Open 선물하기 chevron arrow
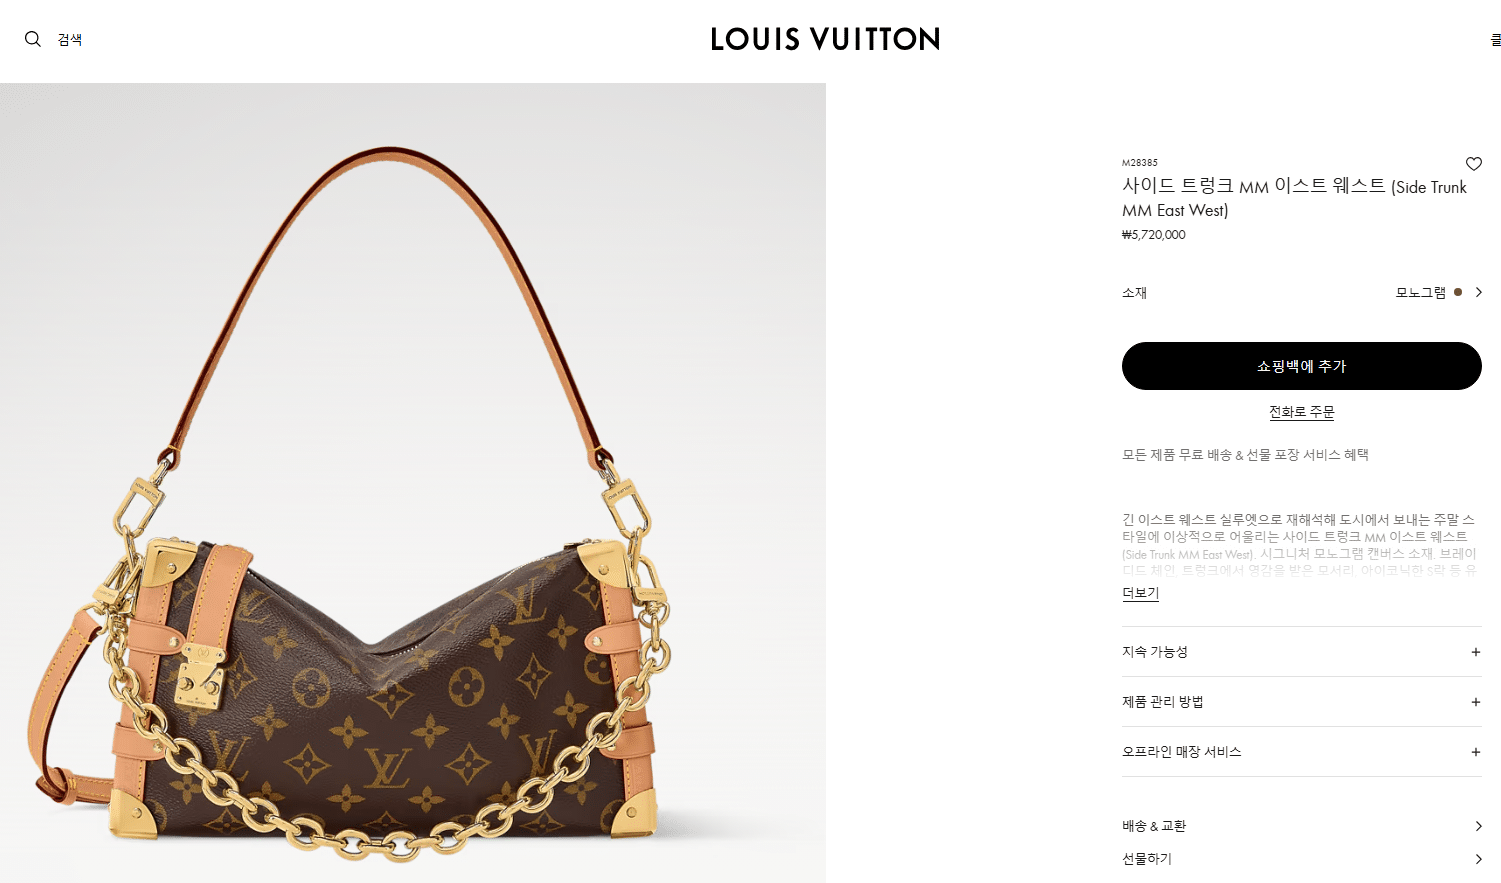This screenshot has height=883, width=1501. pos(1478,859)
